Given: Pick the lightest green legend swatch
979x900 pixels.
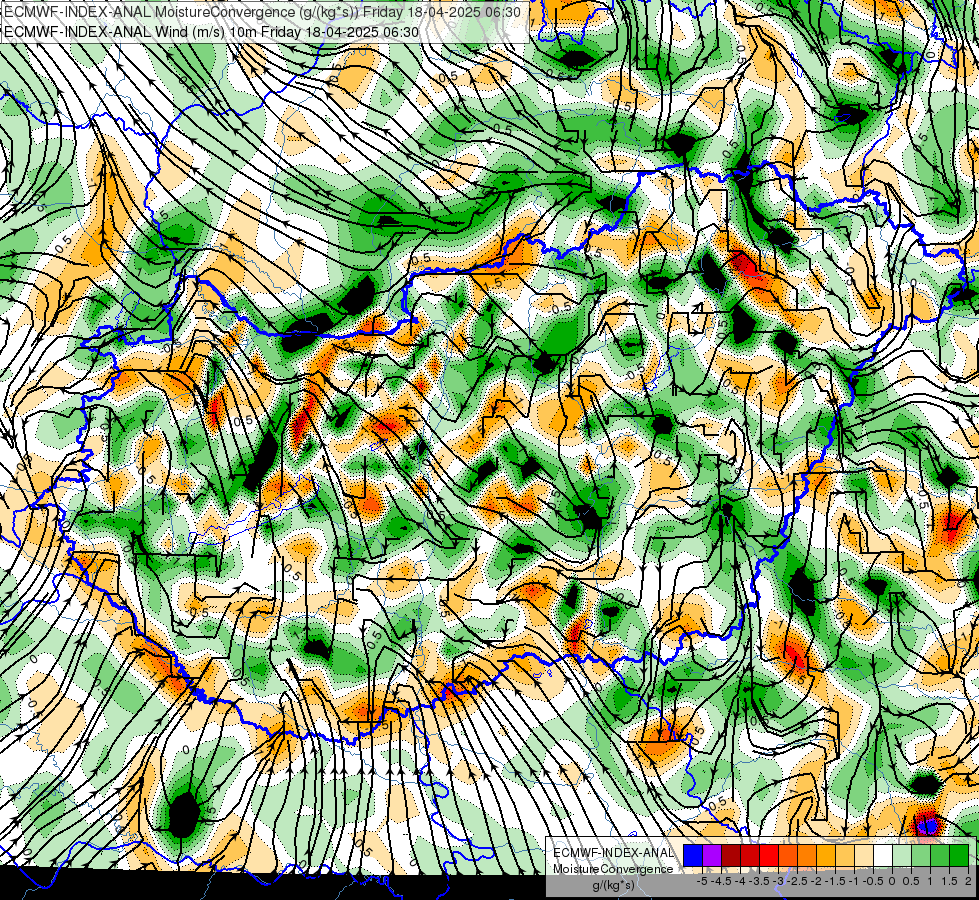Looking at the screenshot, I should tap(902, 855).
